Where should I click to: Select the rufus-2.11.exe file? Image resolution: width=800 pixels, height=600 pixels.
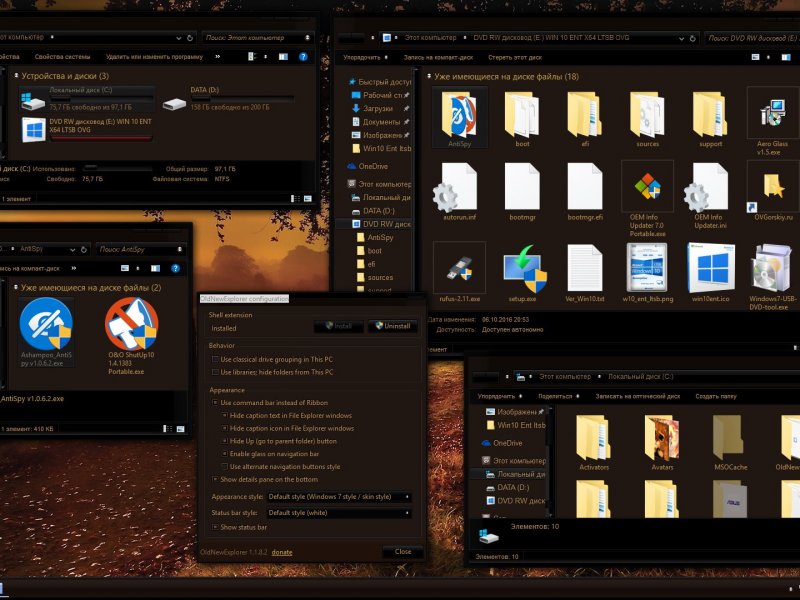click(459, 273)
